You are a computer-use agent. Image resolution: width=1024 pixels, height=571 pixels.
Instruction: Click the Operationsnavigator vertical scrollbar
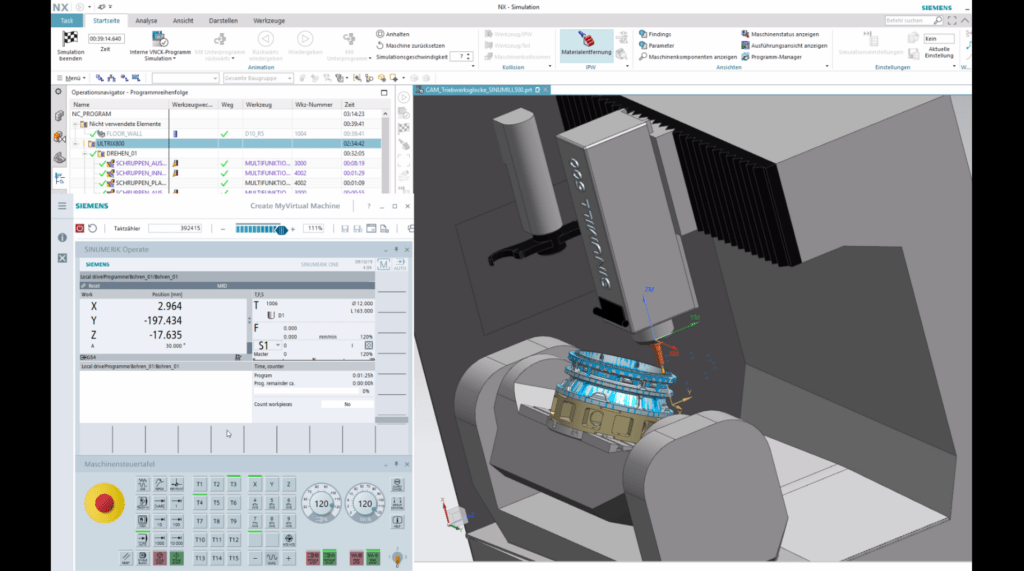pos(385,151)
